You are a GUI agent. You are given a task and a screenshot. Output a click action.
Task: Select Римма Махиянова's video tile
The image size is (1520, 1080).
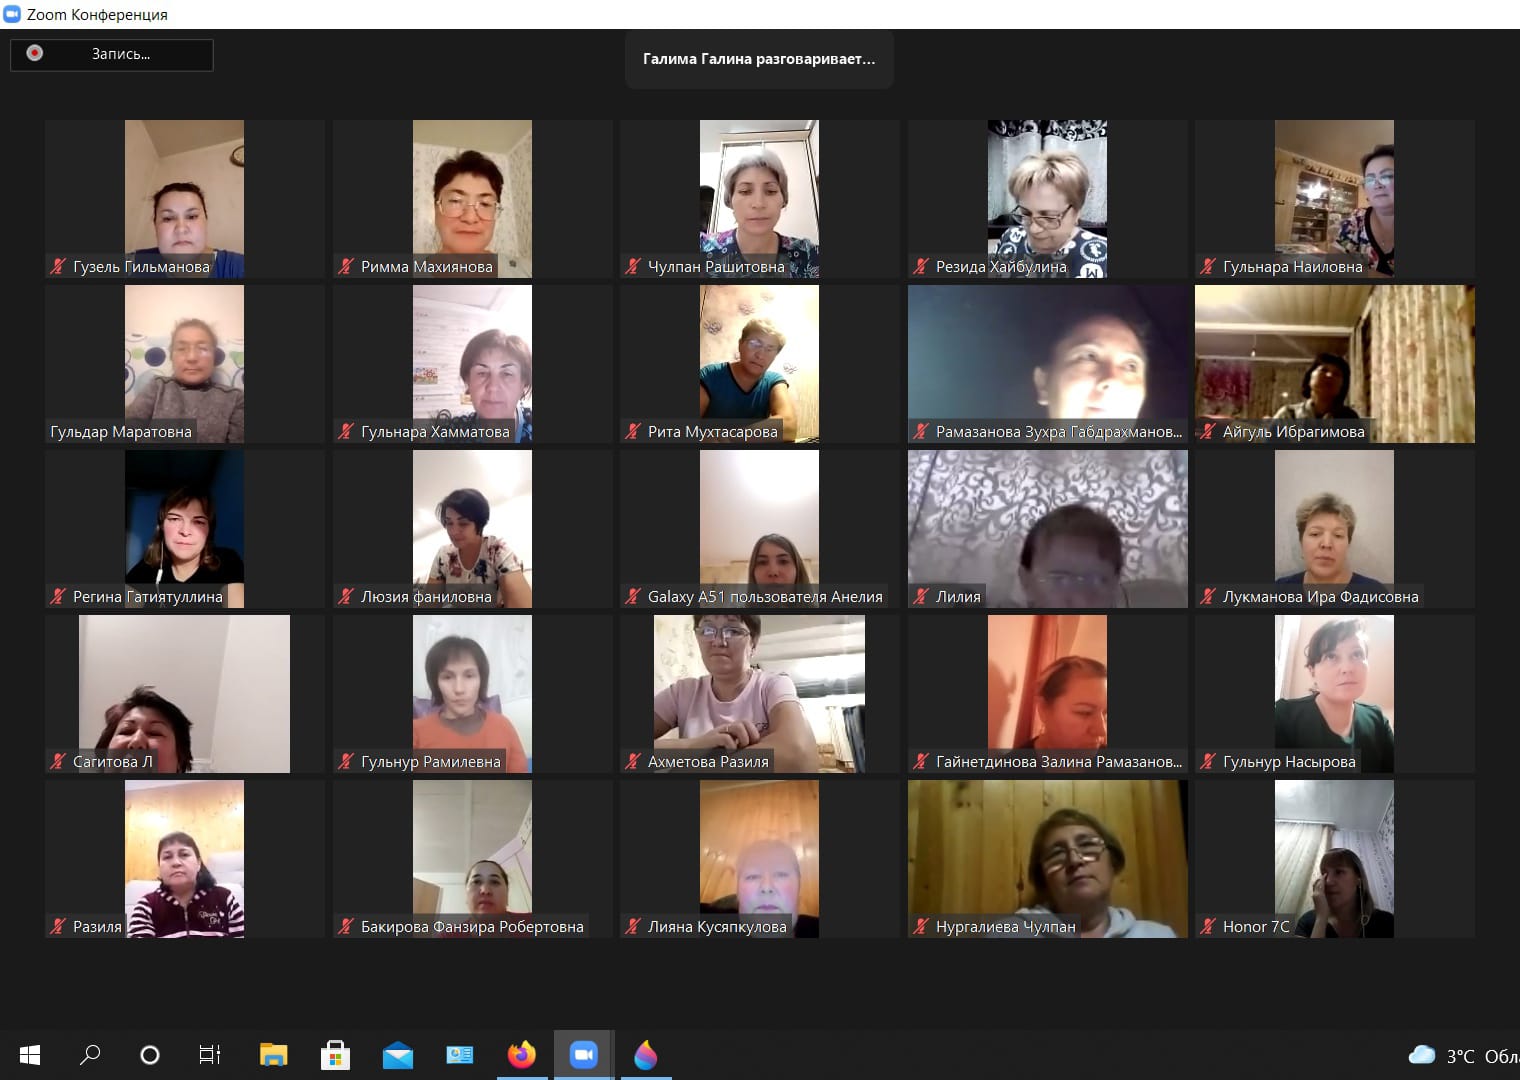(x=472, y=198)
